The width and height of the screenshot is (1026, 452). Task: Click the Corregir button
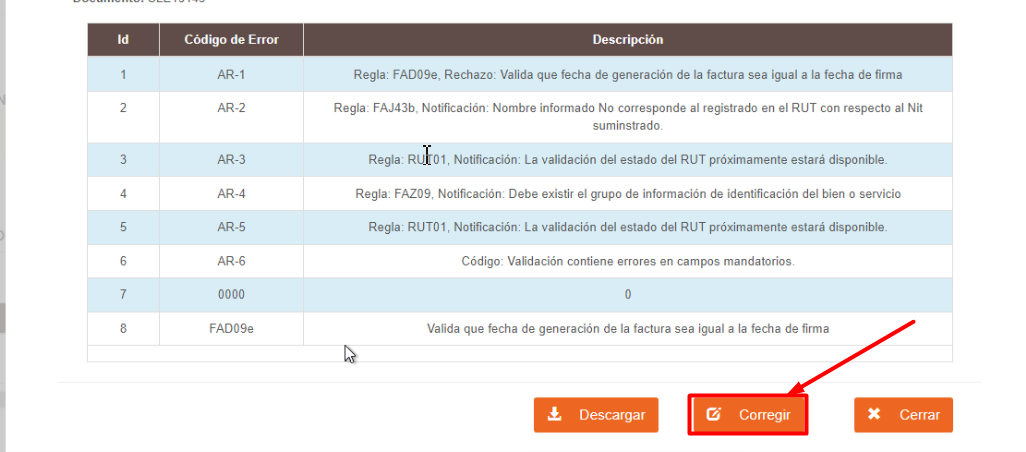pyautogui.click(x=748, y=415)
